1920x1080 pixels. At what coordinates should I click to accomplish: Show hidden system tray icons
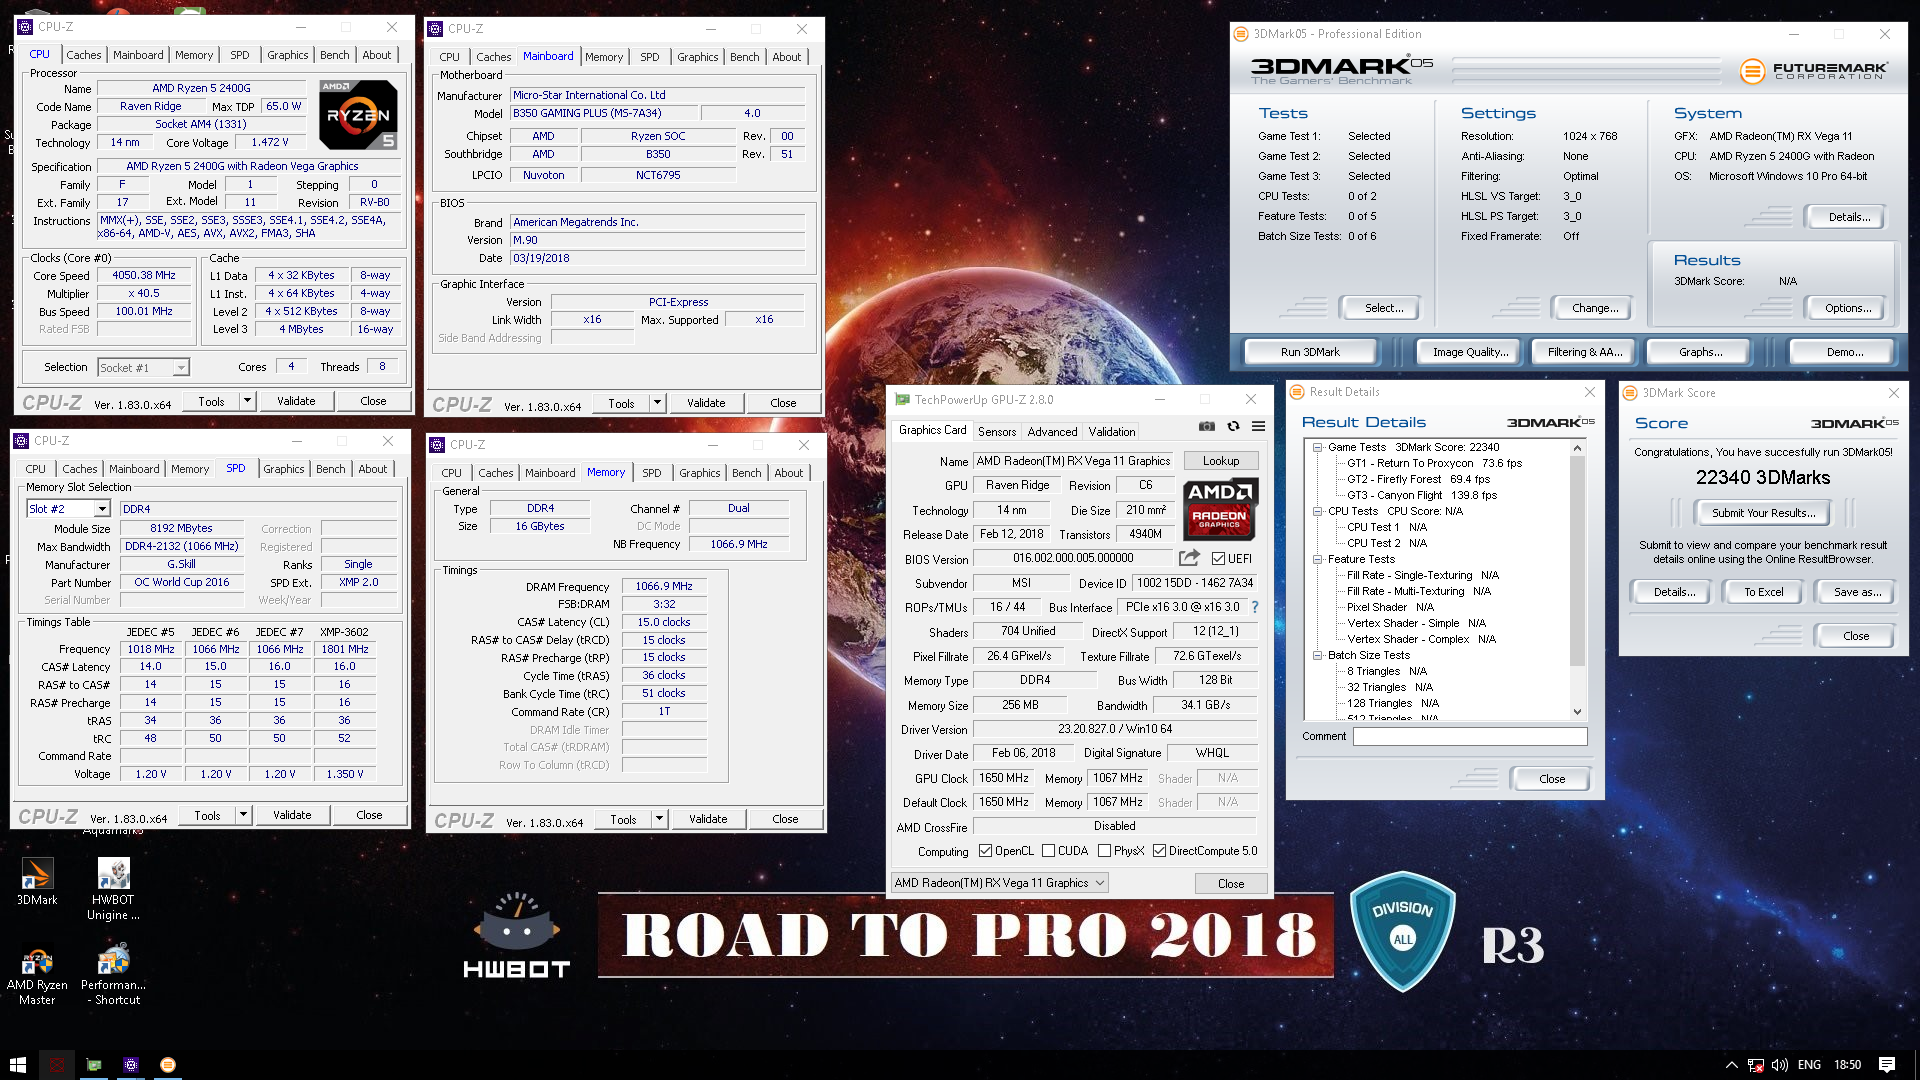point(1731,1065)
